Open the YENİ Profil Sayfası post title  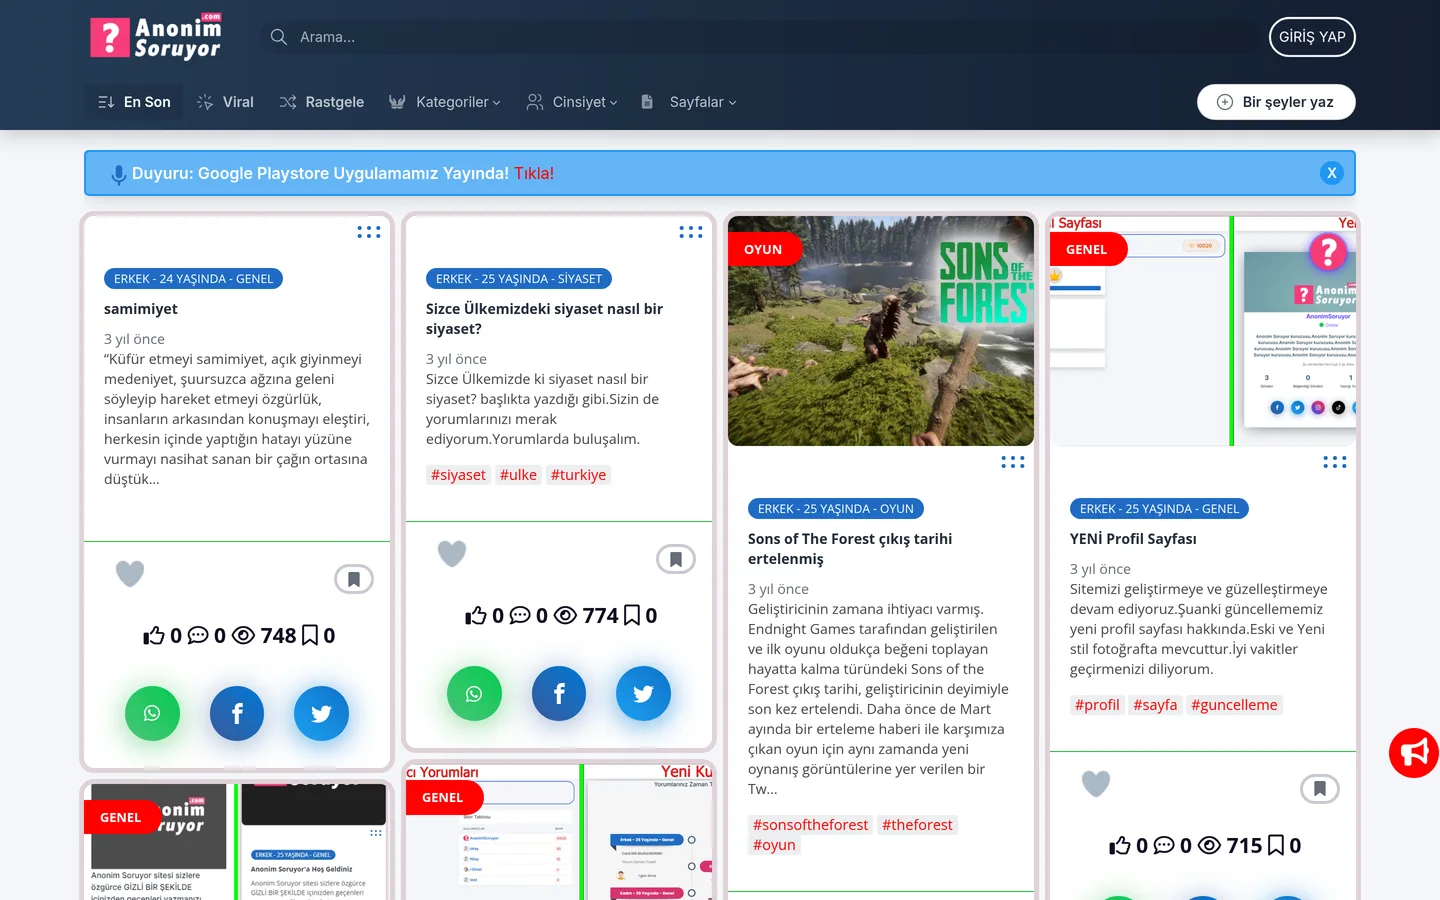pos(1133,539)
